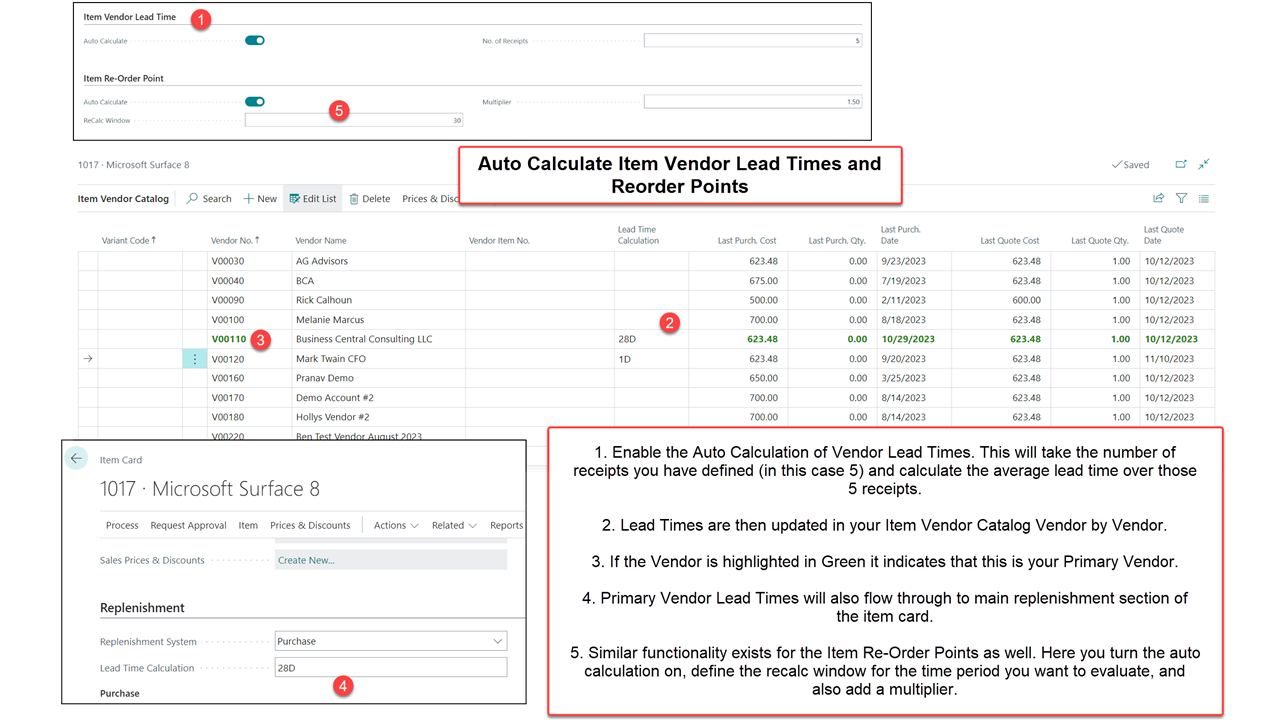Open row options menu for V00120

195,359
